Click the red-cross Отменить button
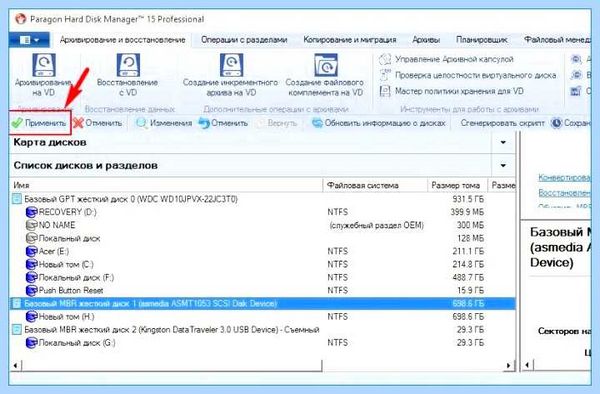Viewport: 600px width, 394px height. tap(98, 123)
